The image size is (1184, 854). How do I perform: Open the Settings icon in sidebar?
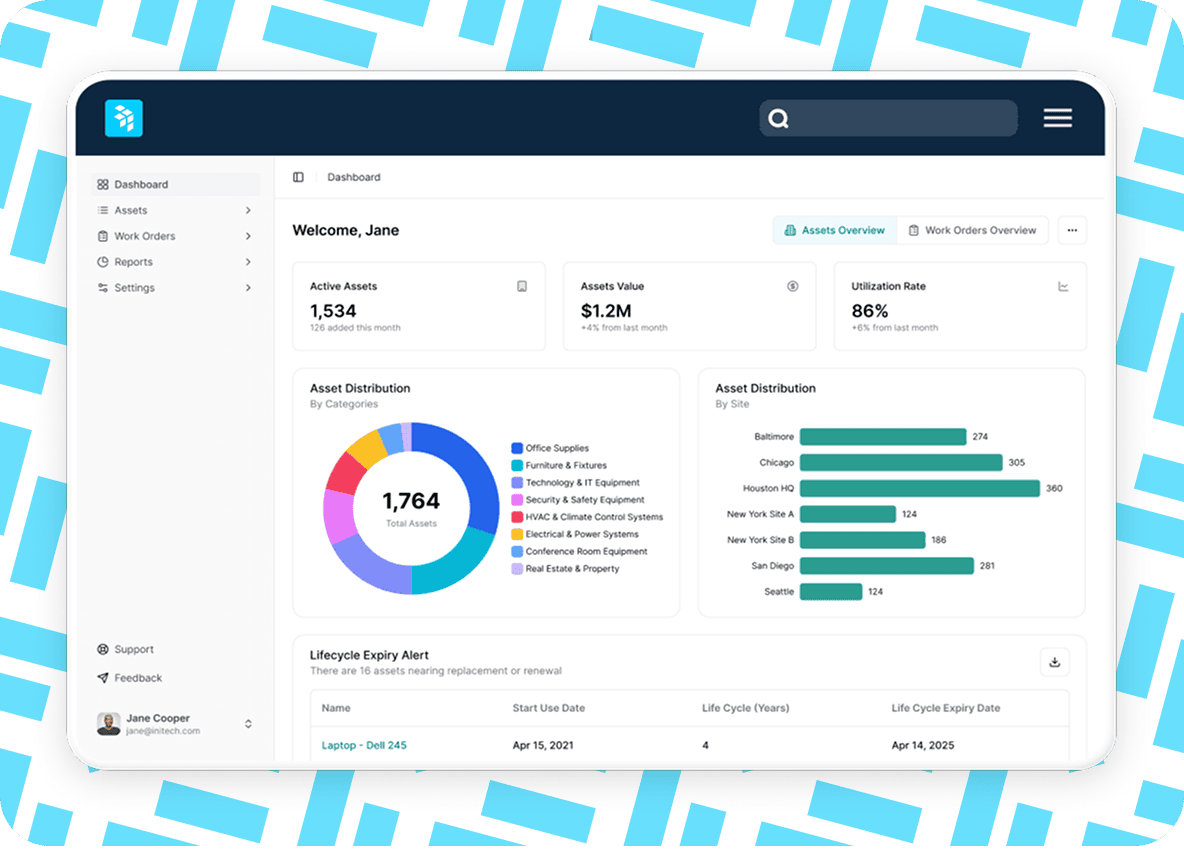(x=103, y=288)
